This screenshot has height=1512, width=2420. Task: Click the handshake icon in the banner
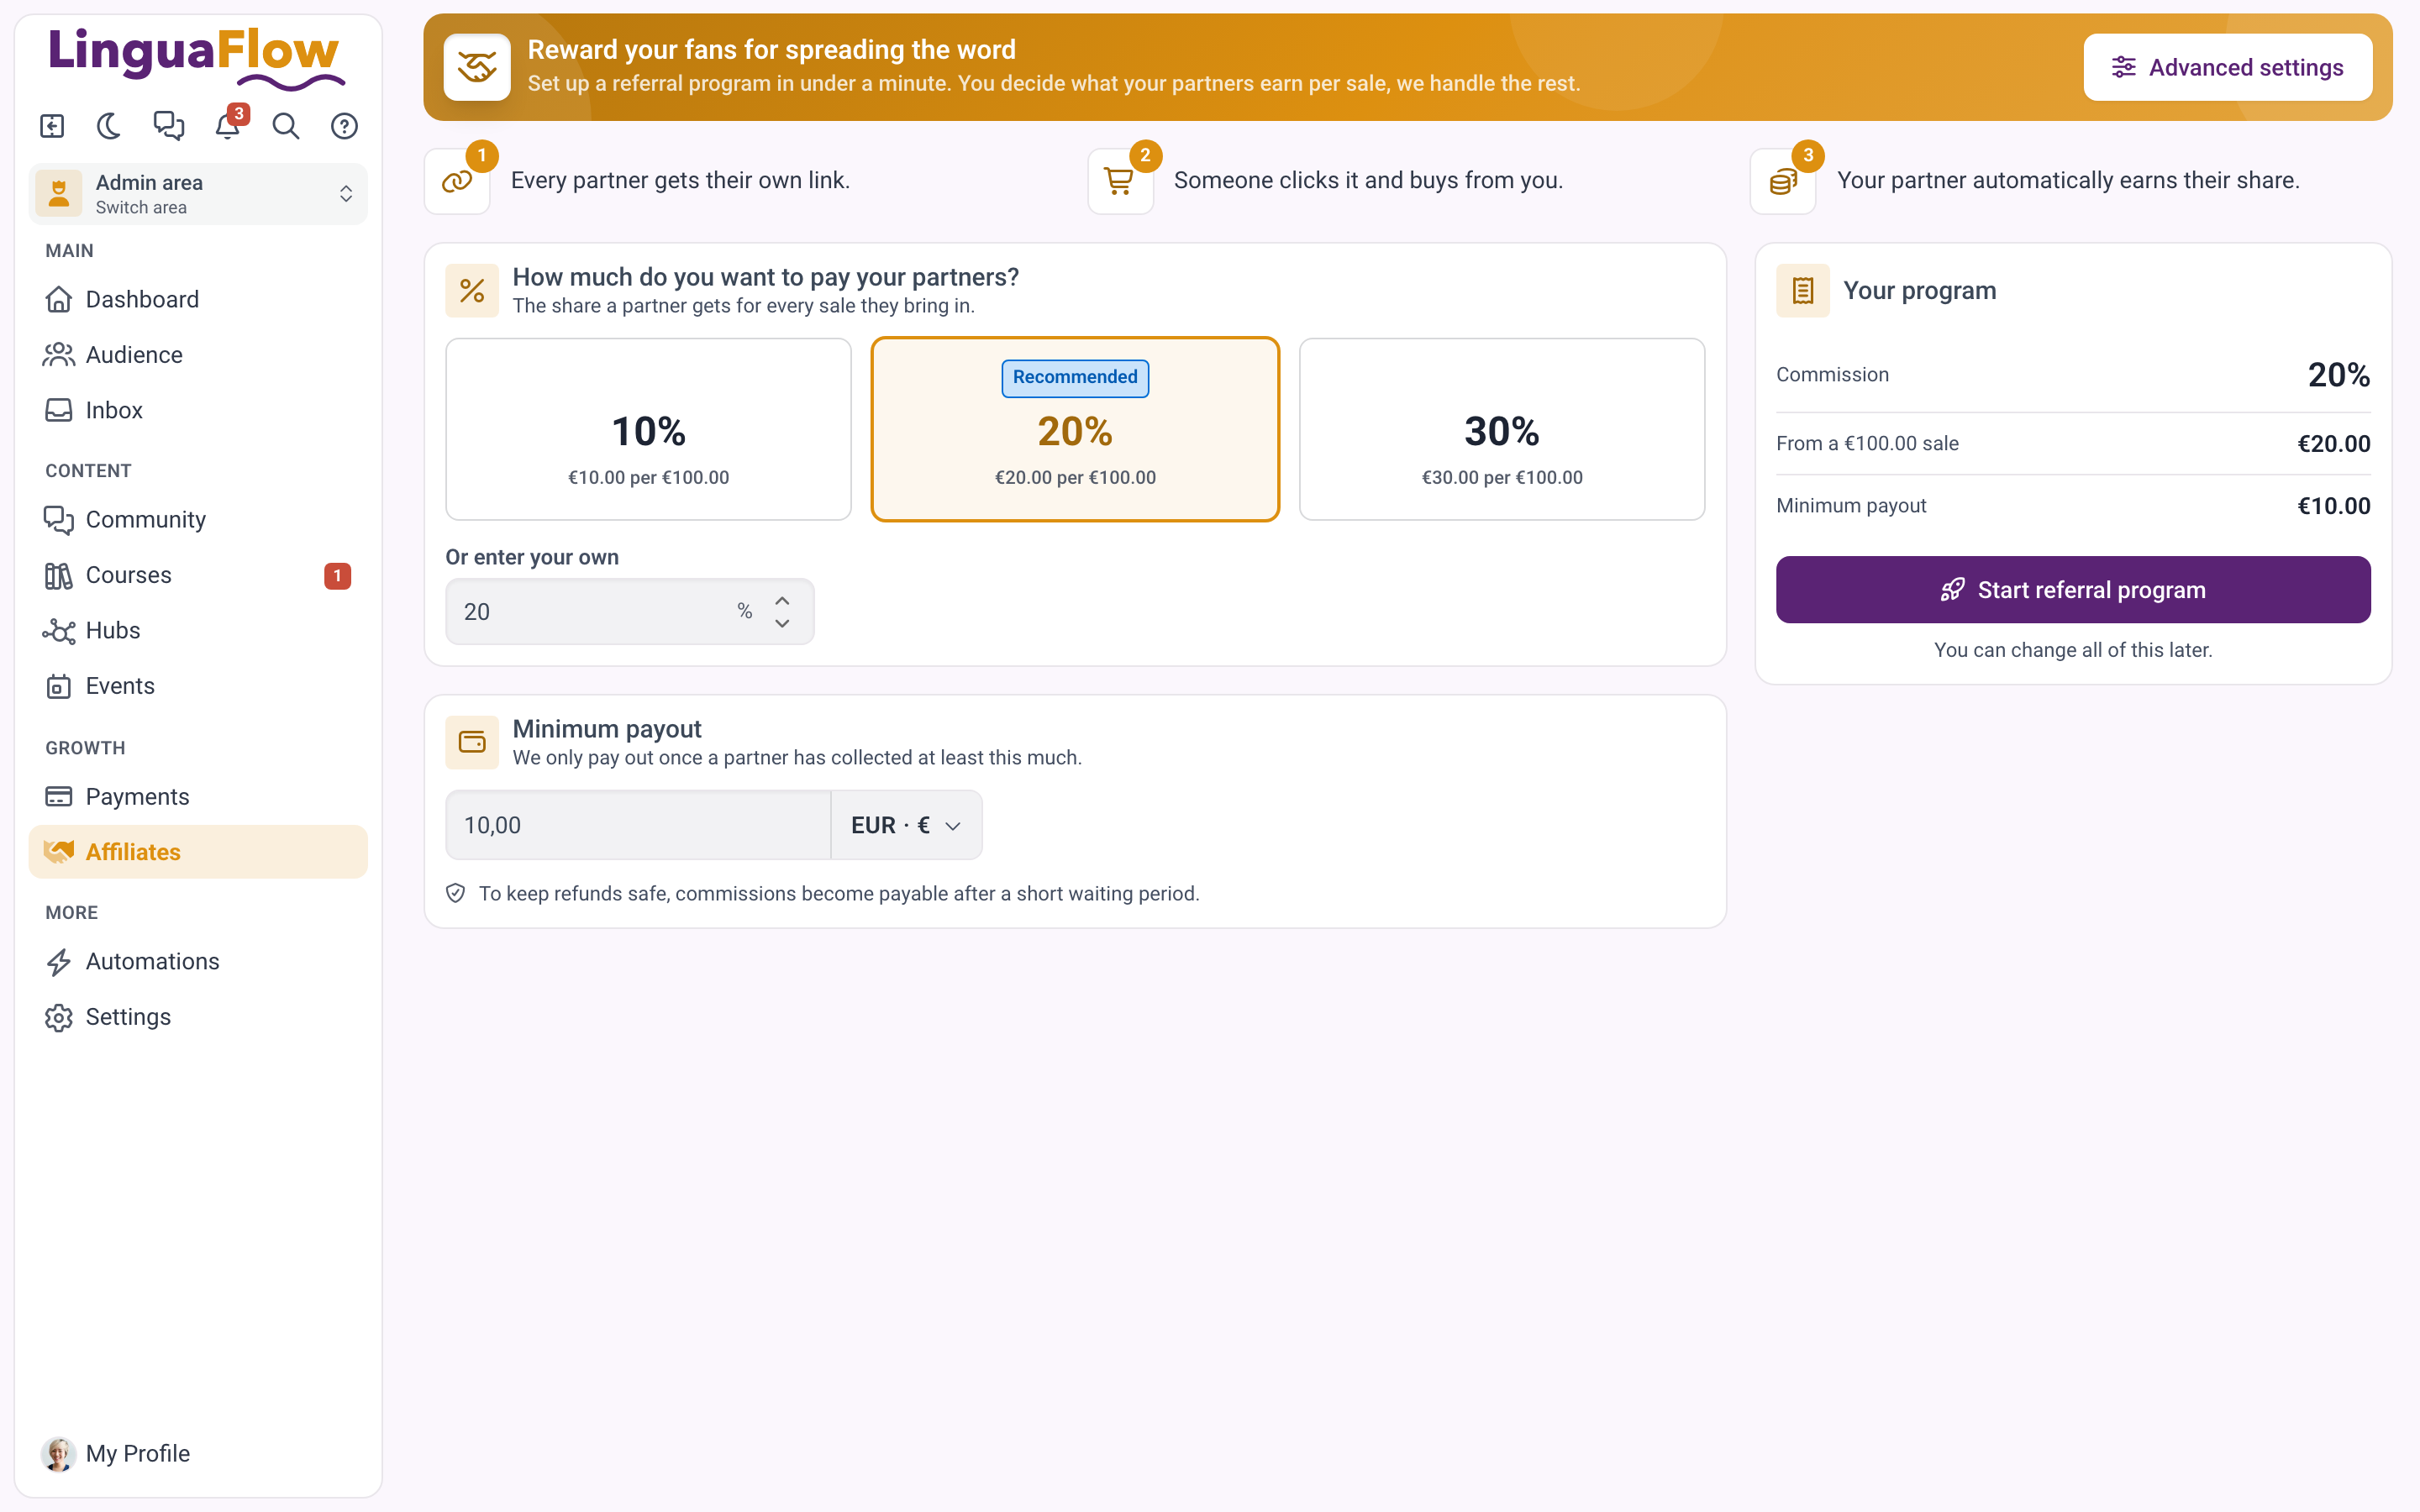477,67
